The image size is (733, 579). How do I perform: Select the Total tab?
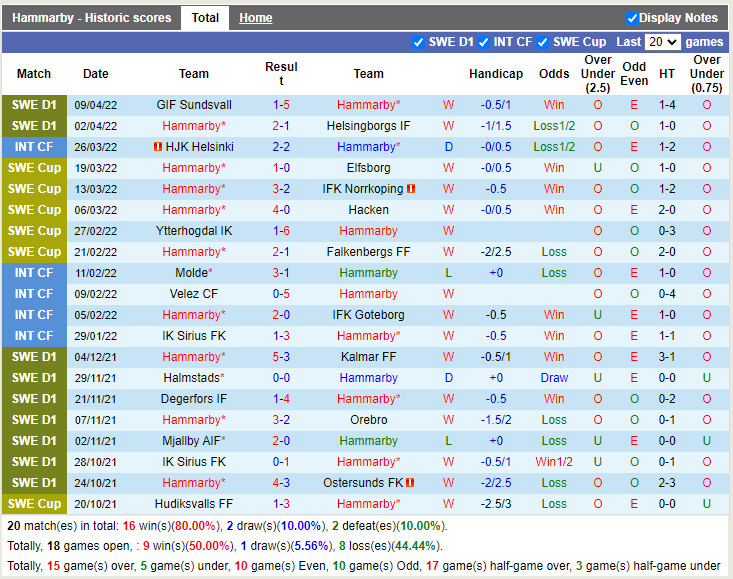click(205, 18)
